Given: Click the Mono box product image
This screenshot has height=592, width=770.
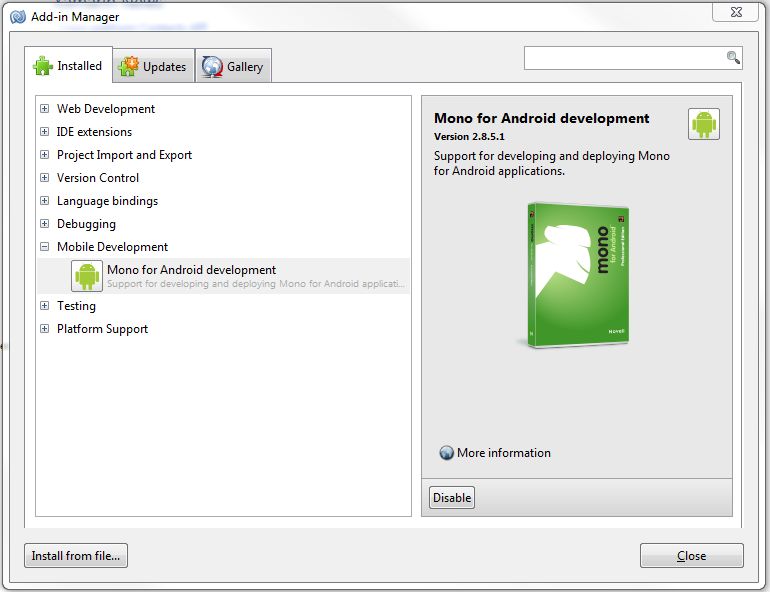Looking at the screenshot, I should tap(578, 275).
